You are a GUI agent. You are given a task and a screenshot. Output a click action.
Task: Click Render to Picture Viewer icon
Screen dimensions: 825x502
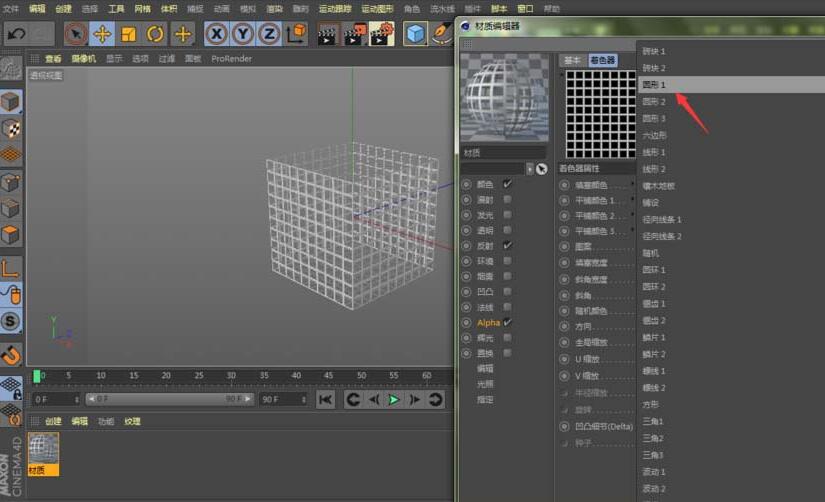tap(355, 34)
